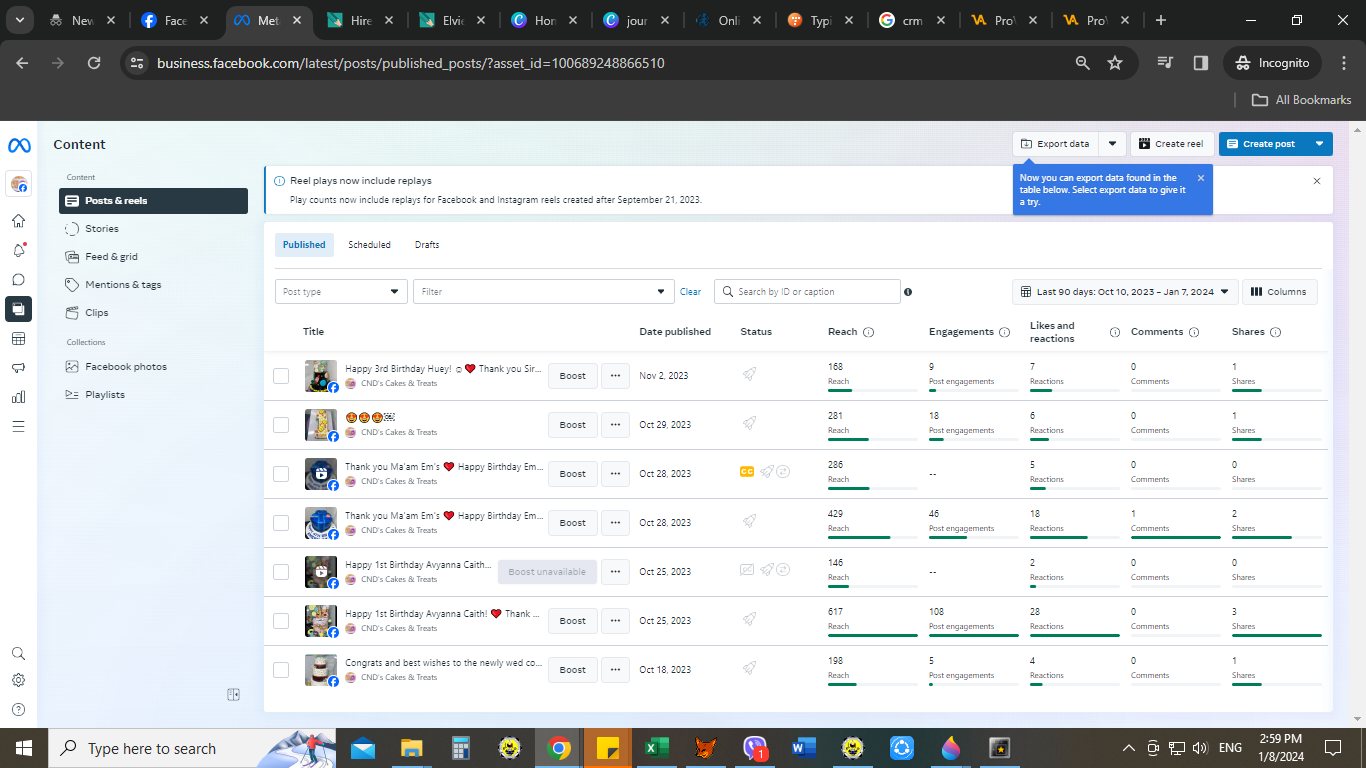Image resolution: width=1366 pixels, height=768 pixels.
Task: Open the Home icon in the left rail
Action: [18, 220]
